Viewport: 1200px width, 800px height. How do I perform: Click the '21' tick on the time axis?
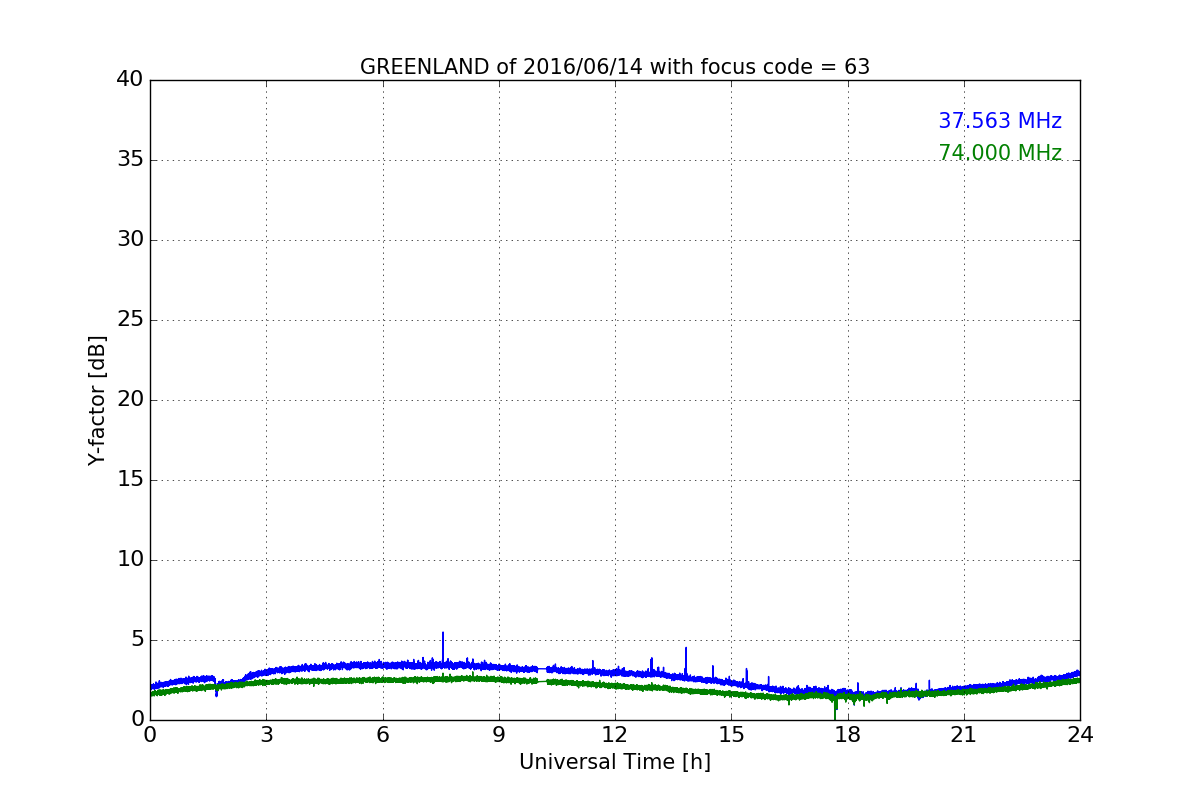pos(964,735)
